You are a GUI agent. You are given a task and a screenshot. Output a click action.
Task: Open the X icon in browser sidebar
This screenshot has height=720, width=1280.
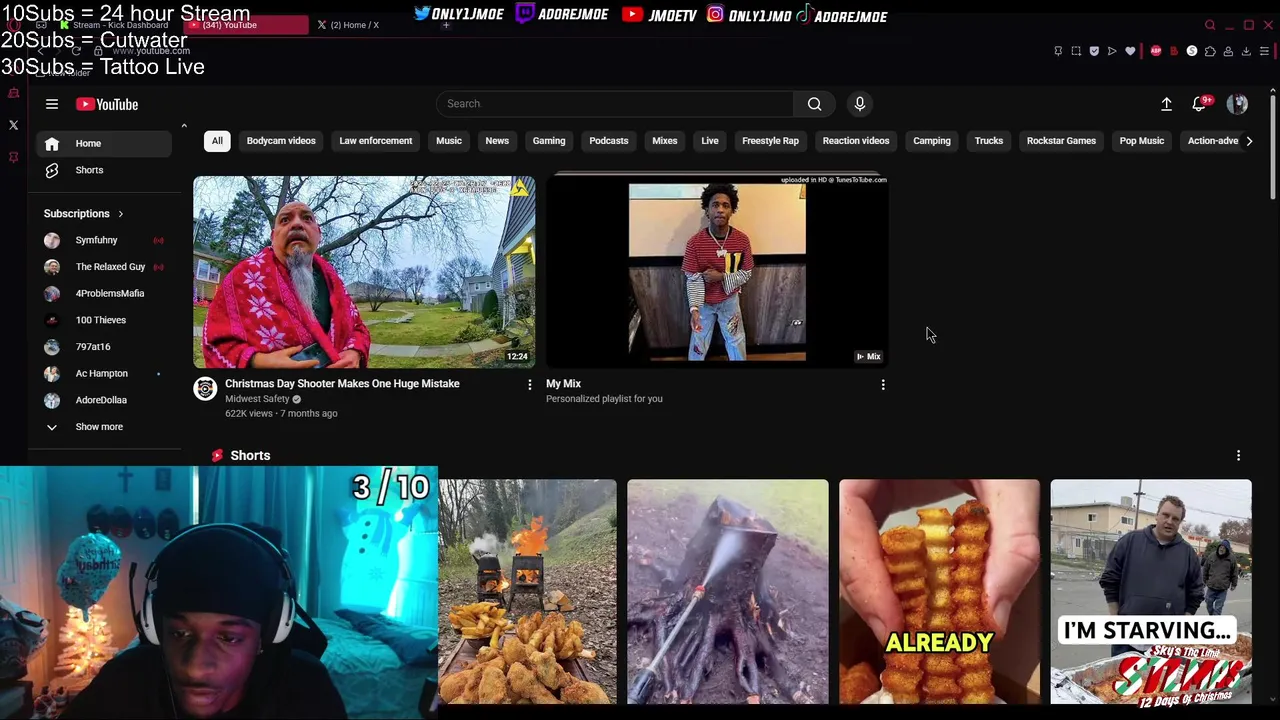(14, 125)
